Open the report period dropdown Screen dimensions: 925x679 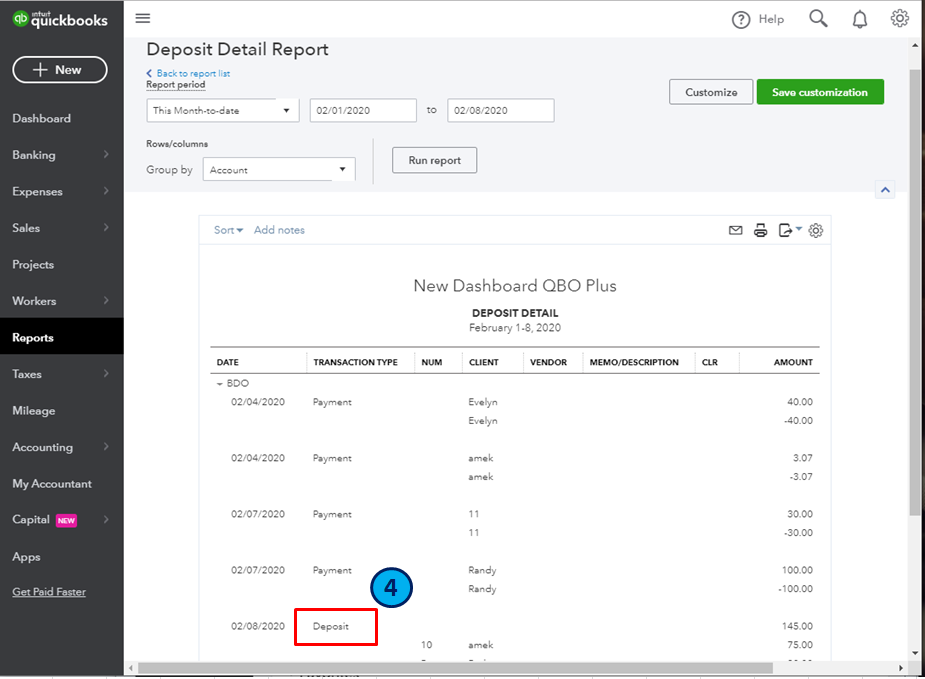coord(222,110)
